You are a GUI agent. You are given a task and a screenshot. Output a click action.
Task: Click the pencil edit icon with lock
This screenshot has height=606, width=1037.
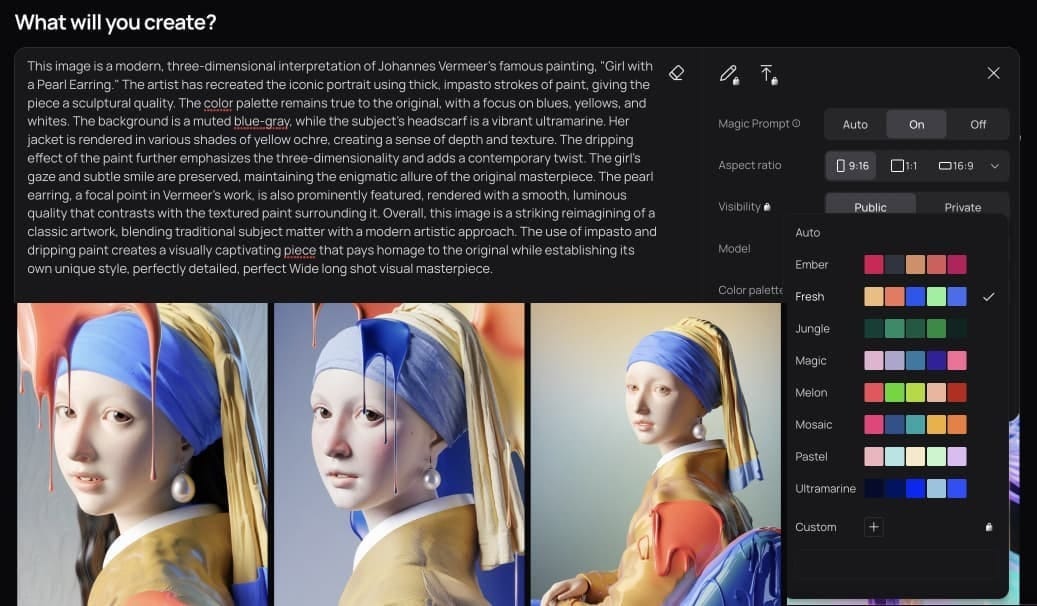(x=729, y=74)
